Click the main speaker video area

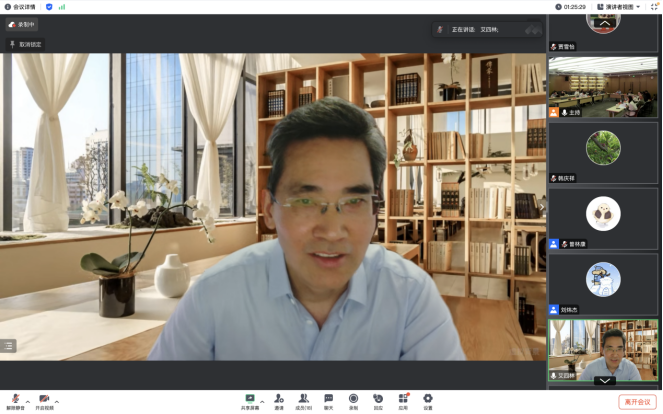click(273, 207)
